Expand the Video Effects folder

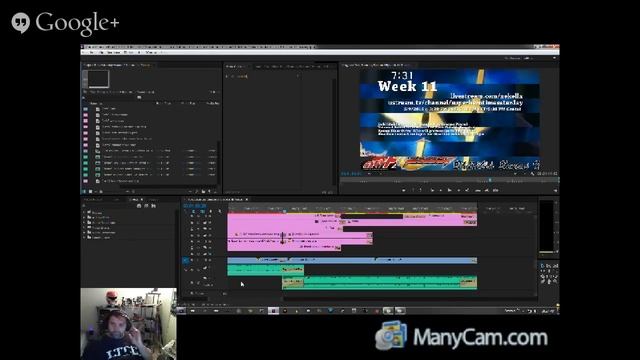tap(84, 227)
